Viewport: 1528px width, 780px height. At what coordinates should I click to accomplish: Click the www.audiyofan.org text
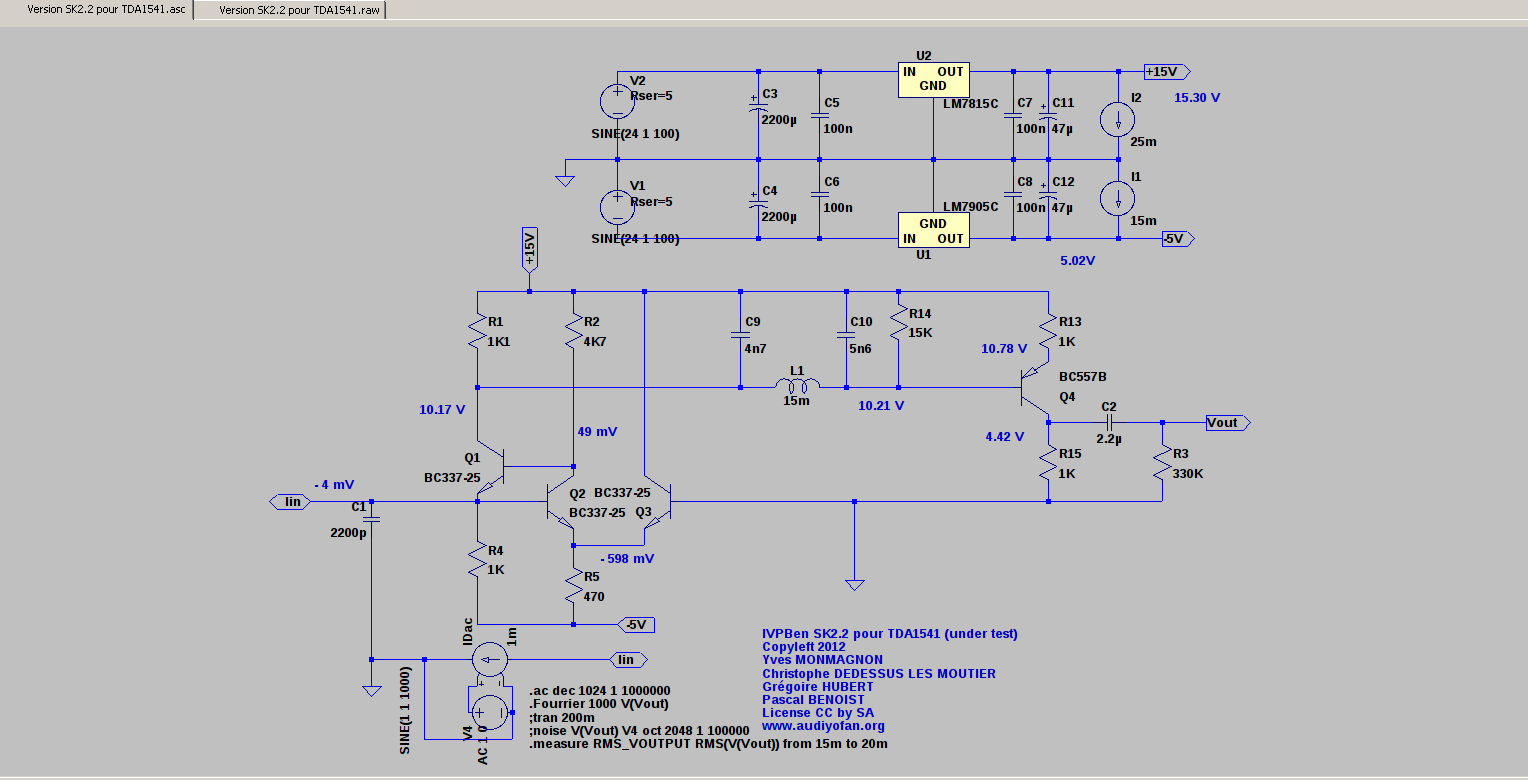(823, 726)
